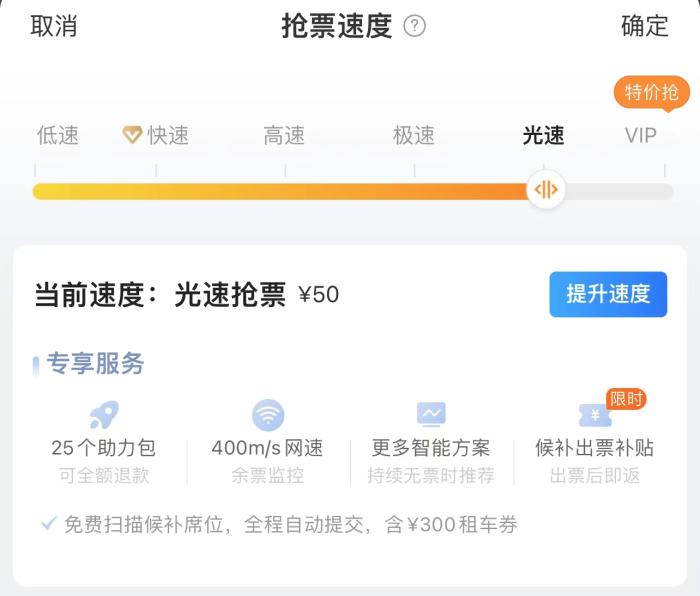The image size is (700, 596).
Task: Click the diamond icon beside 快速
Action: (x=132, y=135)
